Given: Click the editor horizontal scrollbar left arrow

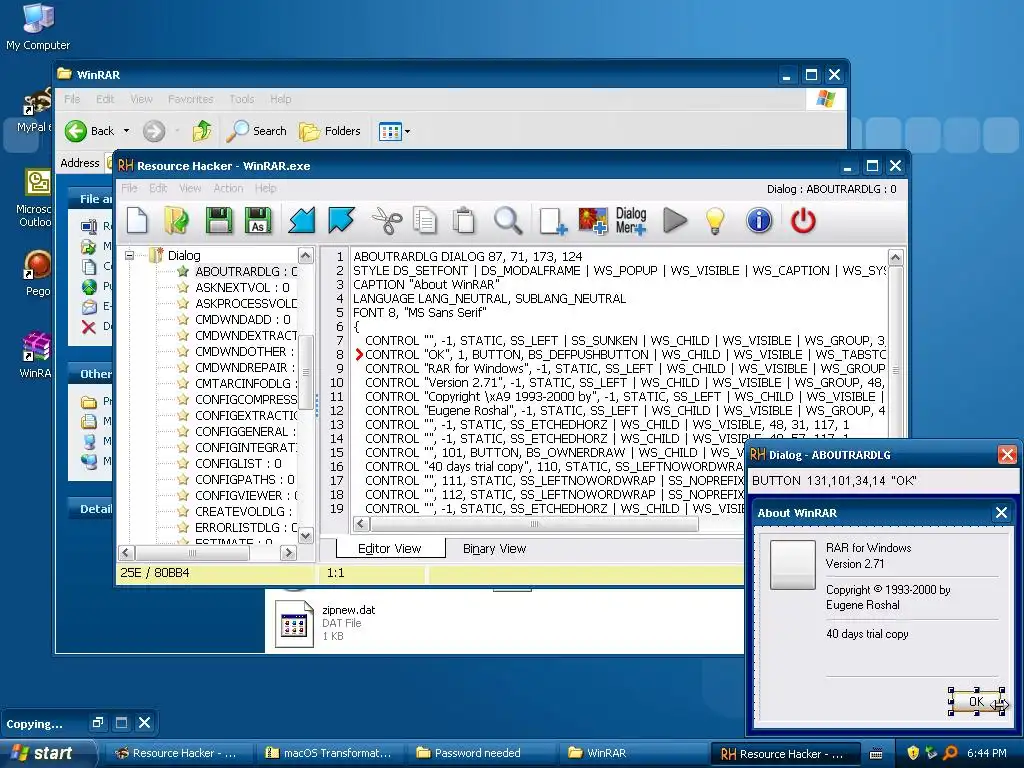Looking at the screenshot, I should tap(361, 524).
